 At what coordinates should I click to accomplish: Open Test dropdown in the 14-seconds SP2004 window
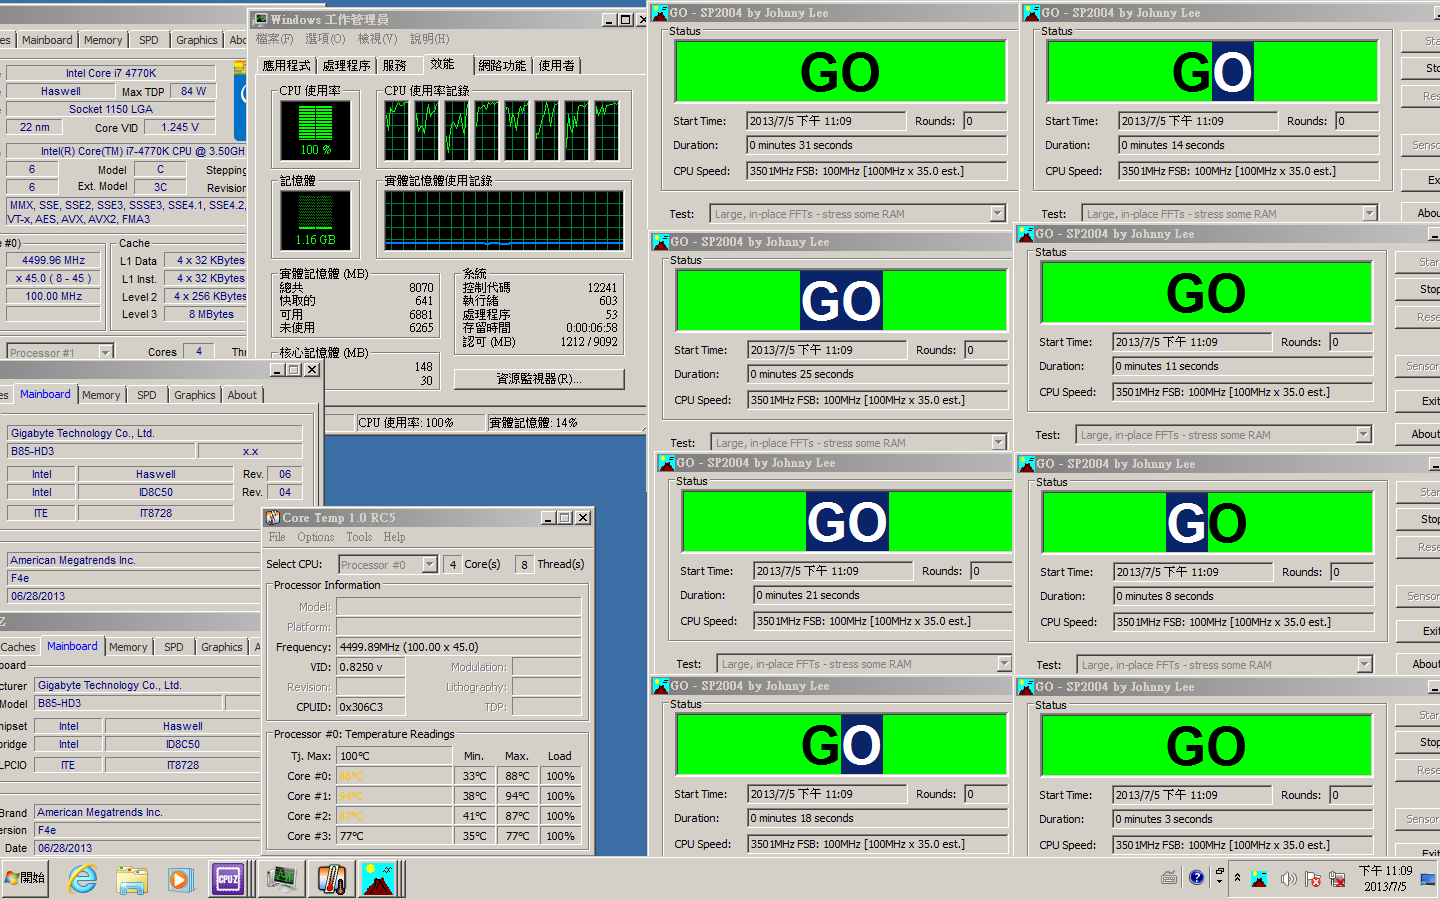(x=1369, y=213)
